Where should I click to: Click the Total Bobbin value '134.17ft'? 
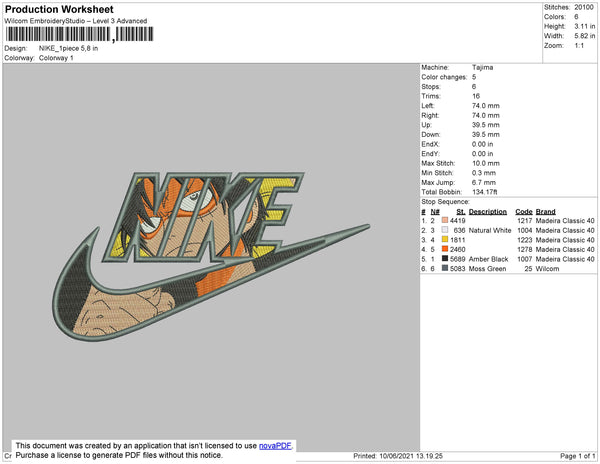point(485,192)
